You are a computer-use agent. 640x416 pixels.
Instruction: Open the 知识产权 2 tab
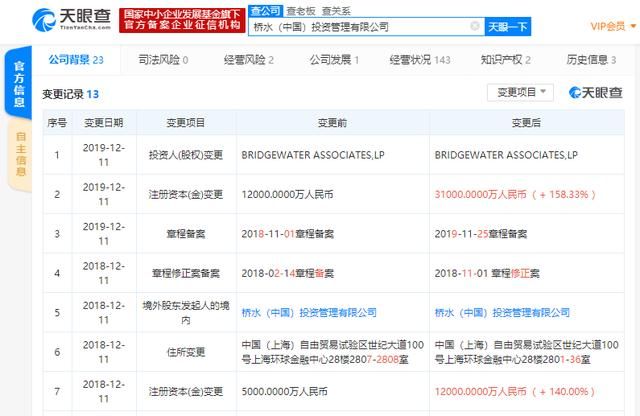(x=505, y=60)
